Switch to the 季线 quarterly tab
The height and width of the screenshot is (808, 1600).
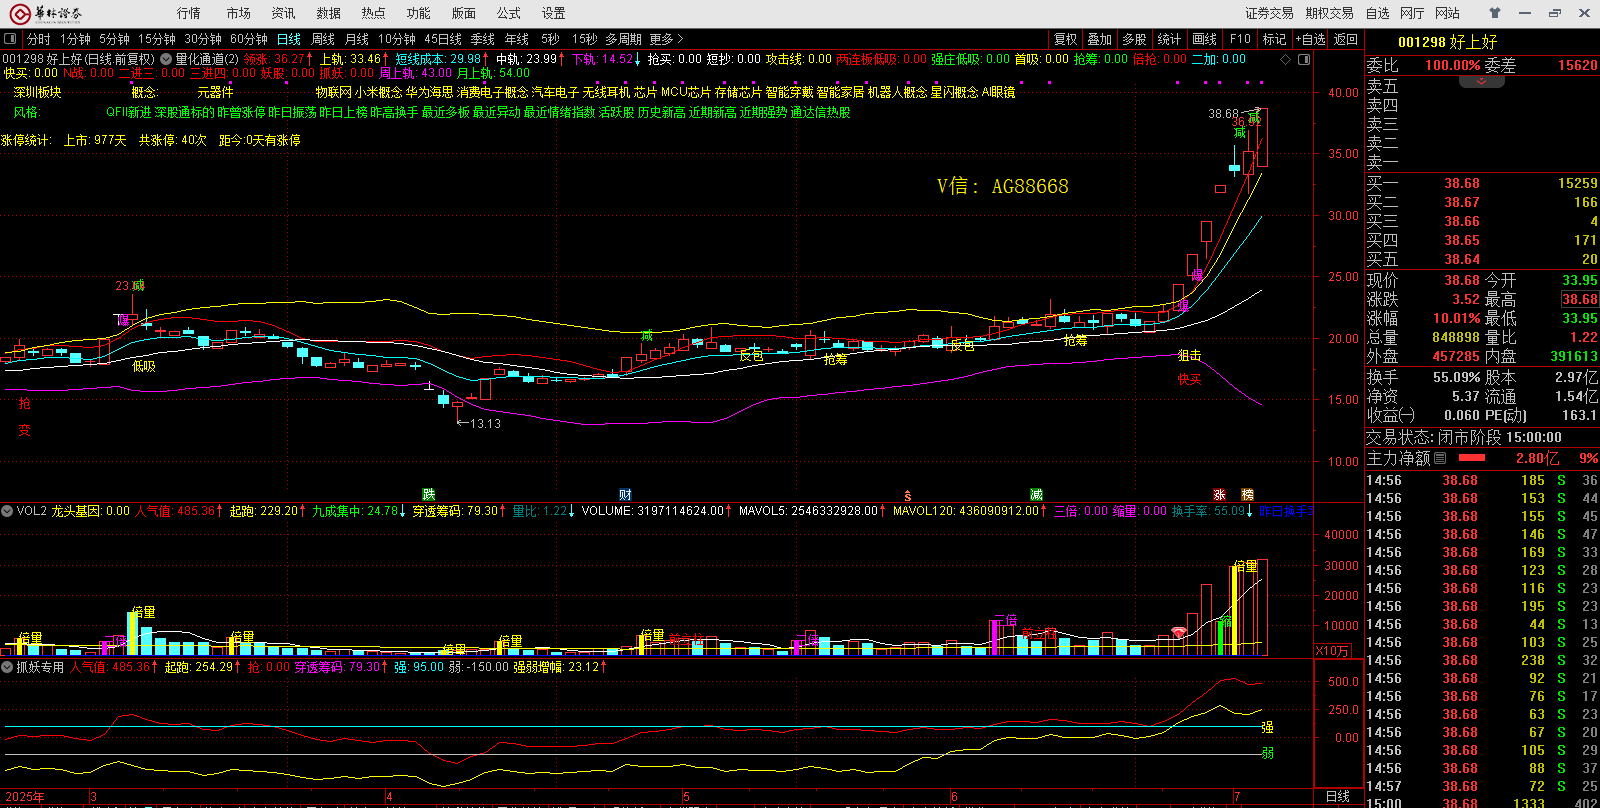coord(483,39)
